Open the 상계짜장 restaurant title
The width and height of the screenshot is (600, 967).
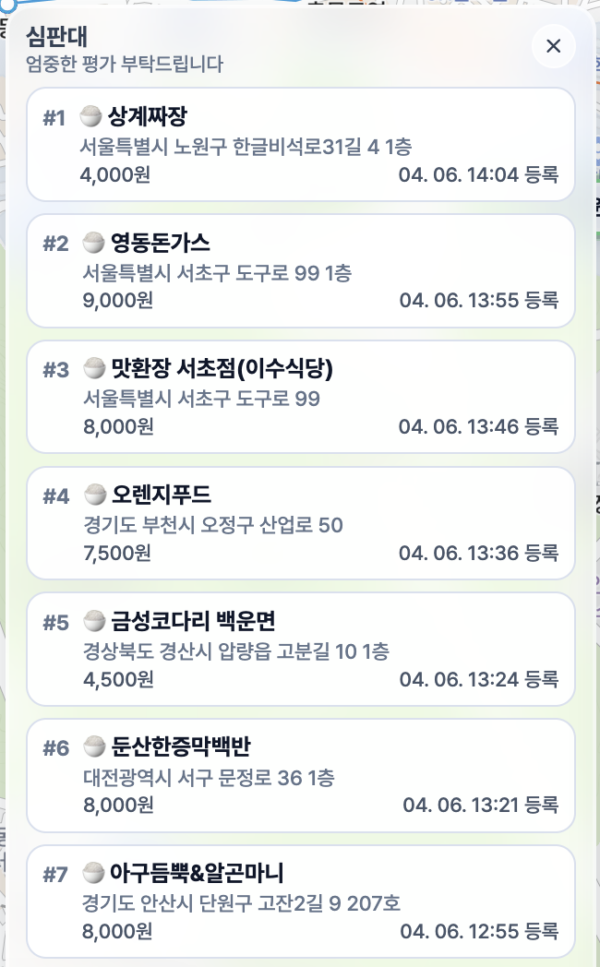[x=154, y=117]
